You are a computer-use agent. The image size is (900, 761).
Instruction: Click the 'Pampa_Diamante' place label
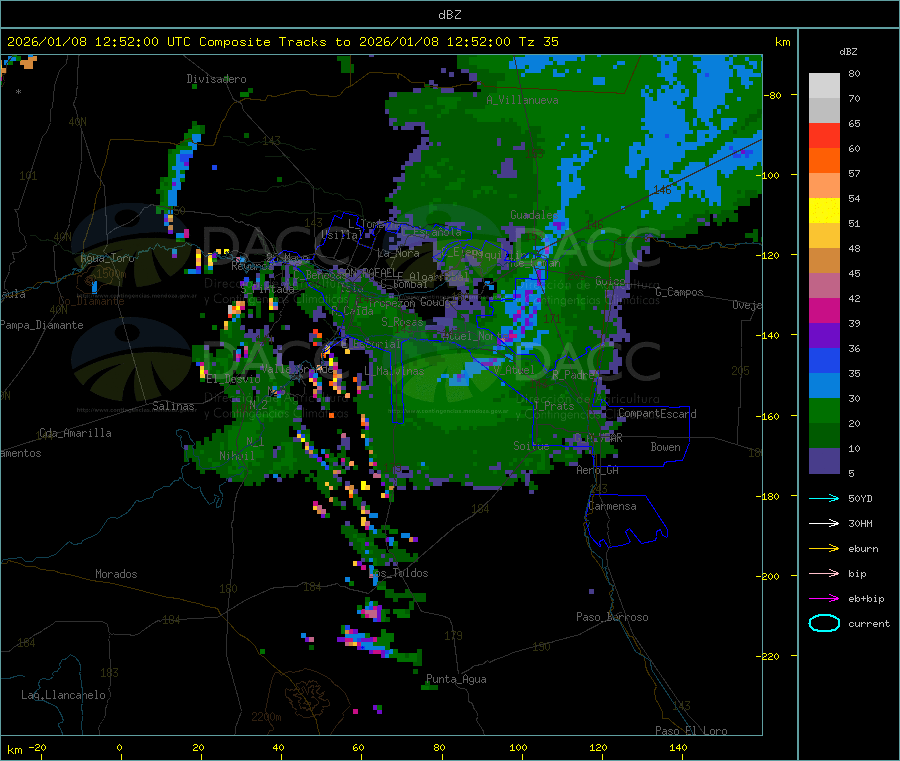[x=42, y=325]
